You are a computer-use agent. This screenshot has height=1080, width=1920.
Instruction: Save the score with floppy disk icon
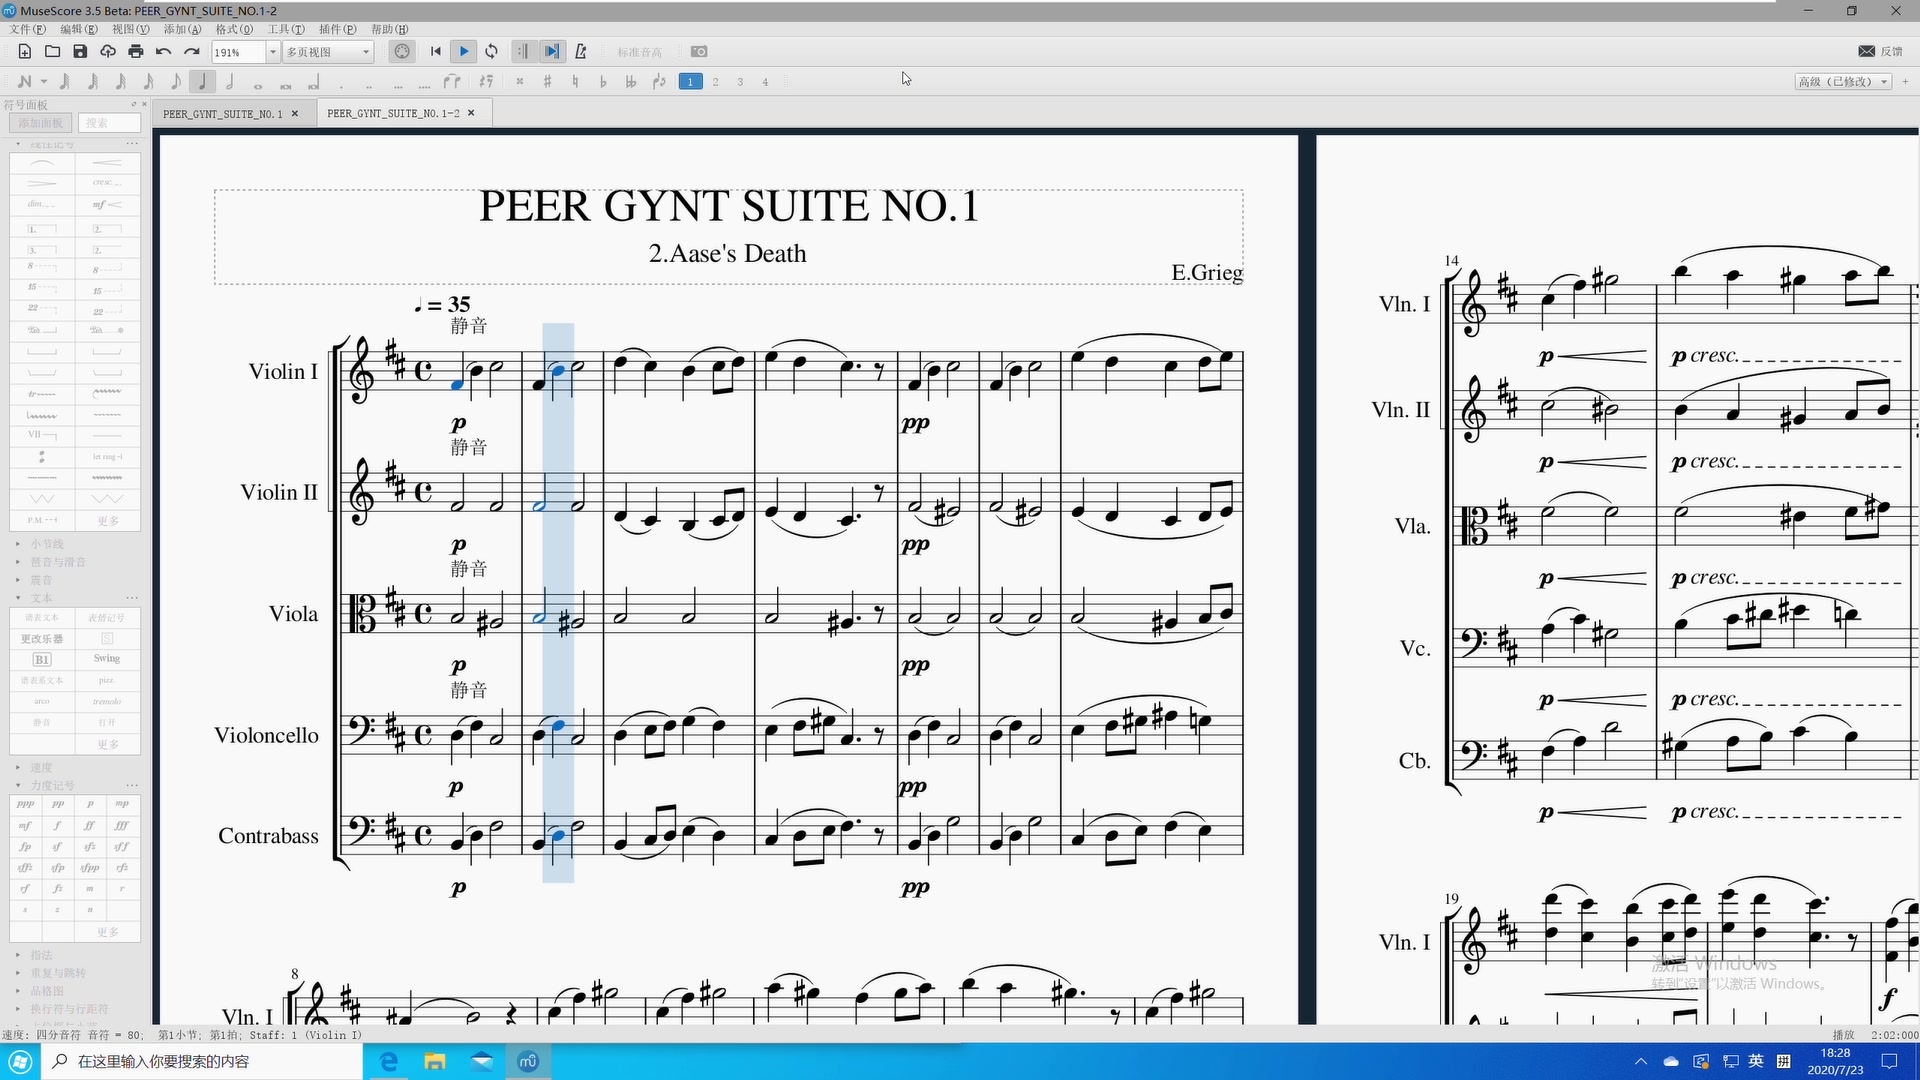[80, 52]
